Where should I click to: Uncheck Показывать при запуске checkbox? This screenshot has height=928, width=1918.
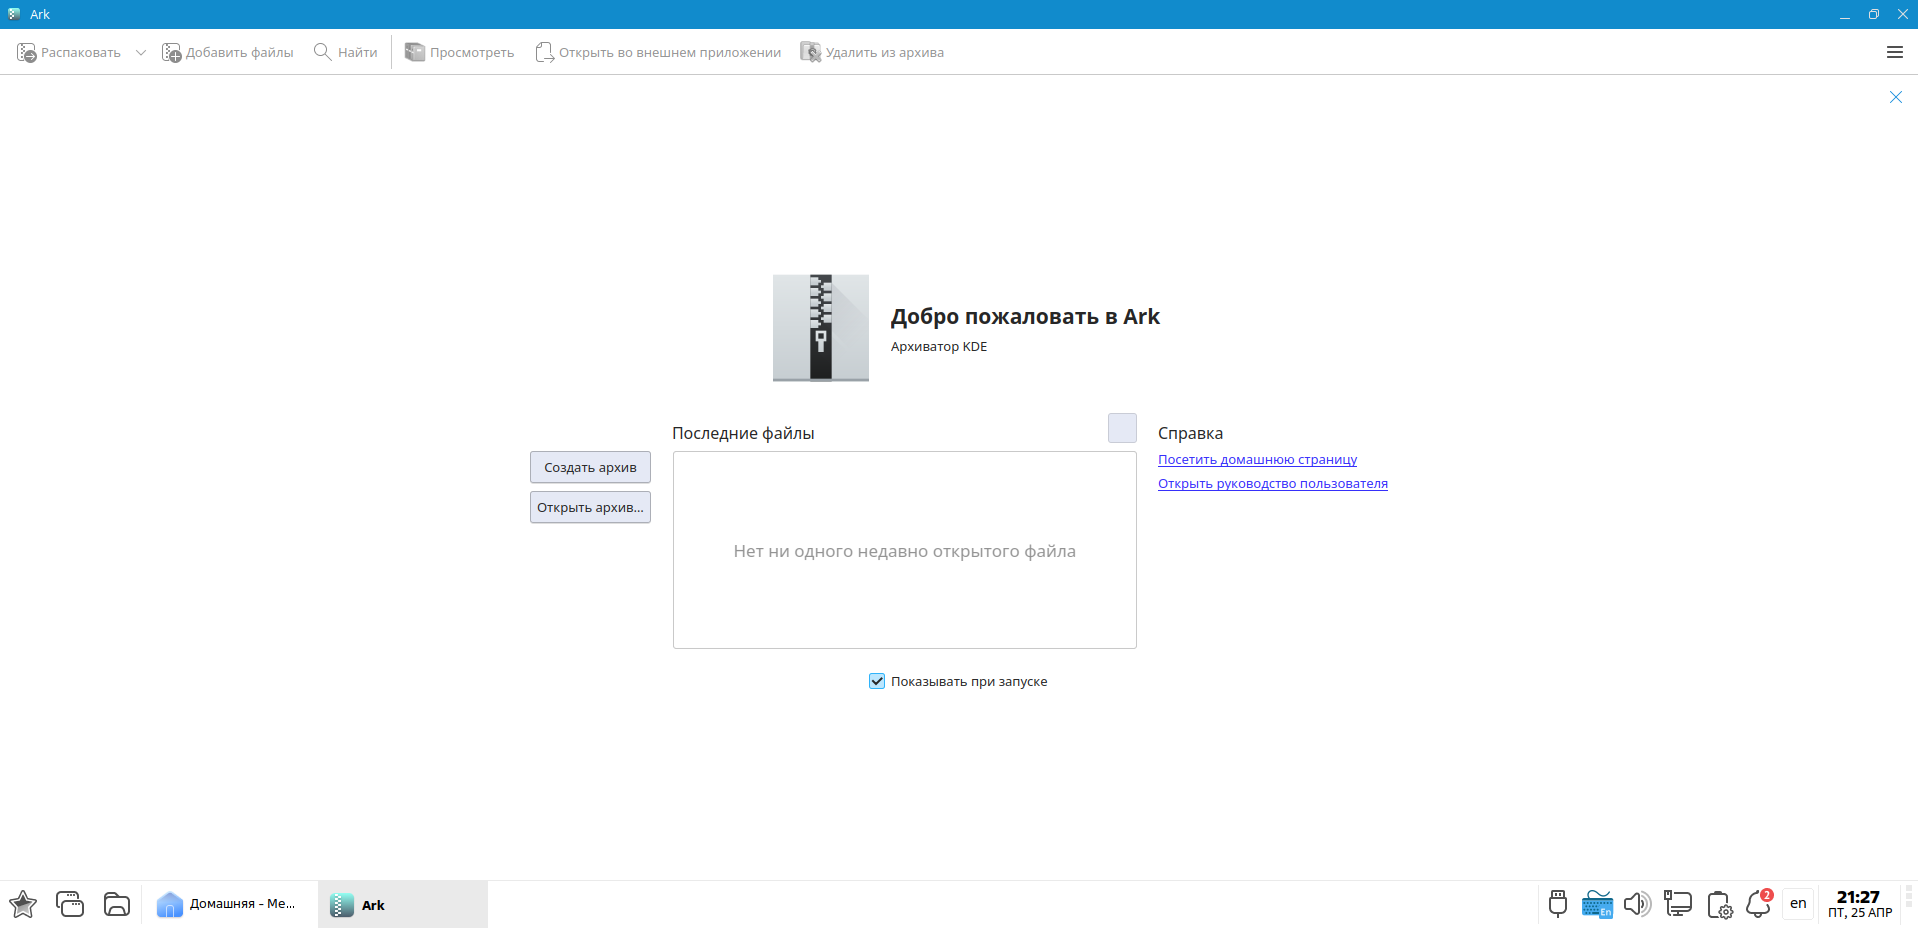tap(877, 681)
